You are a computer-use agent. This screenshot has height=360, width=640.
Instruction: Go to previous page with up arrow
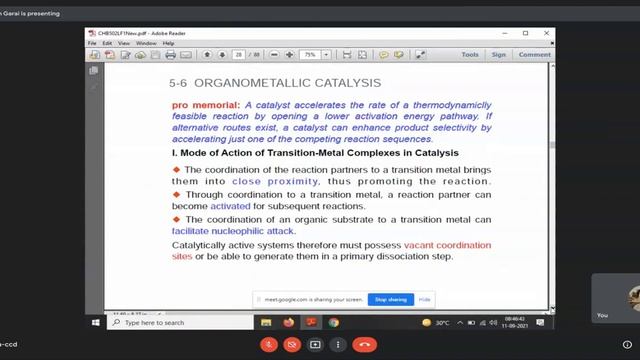pyautogui.click(x=207, y=55)
